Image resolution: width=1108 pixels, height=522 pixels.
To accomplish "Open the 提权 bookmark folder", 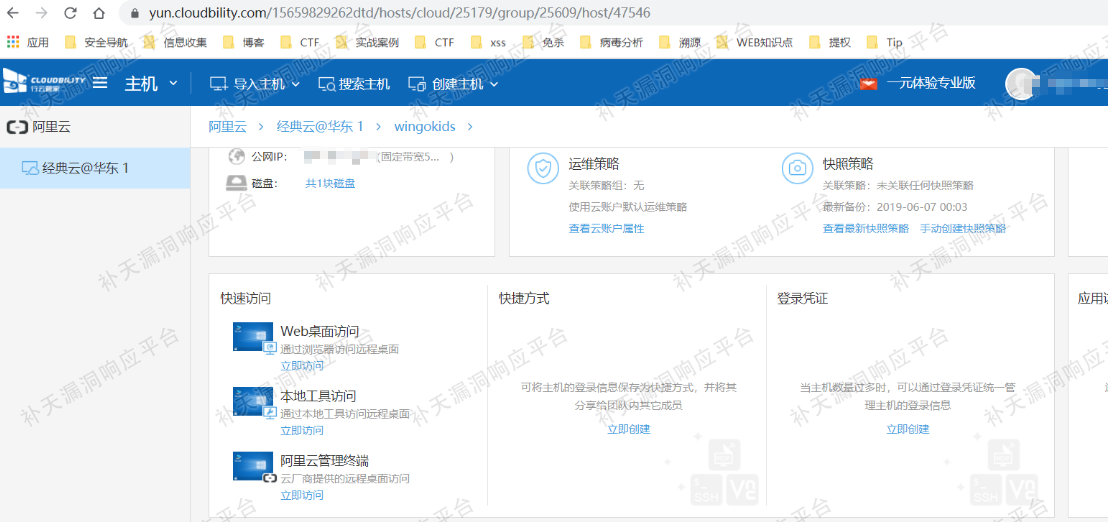I will (830, 42).
